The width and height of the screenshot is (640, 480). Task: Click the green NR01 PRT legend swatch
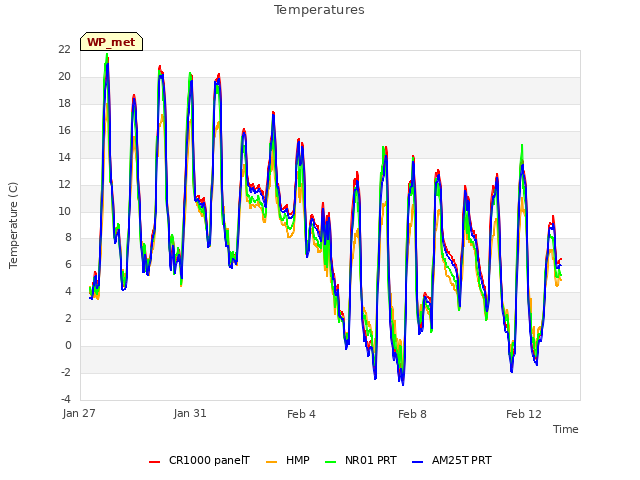(331, 462)
